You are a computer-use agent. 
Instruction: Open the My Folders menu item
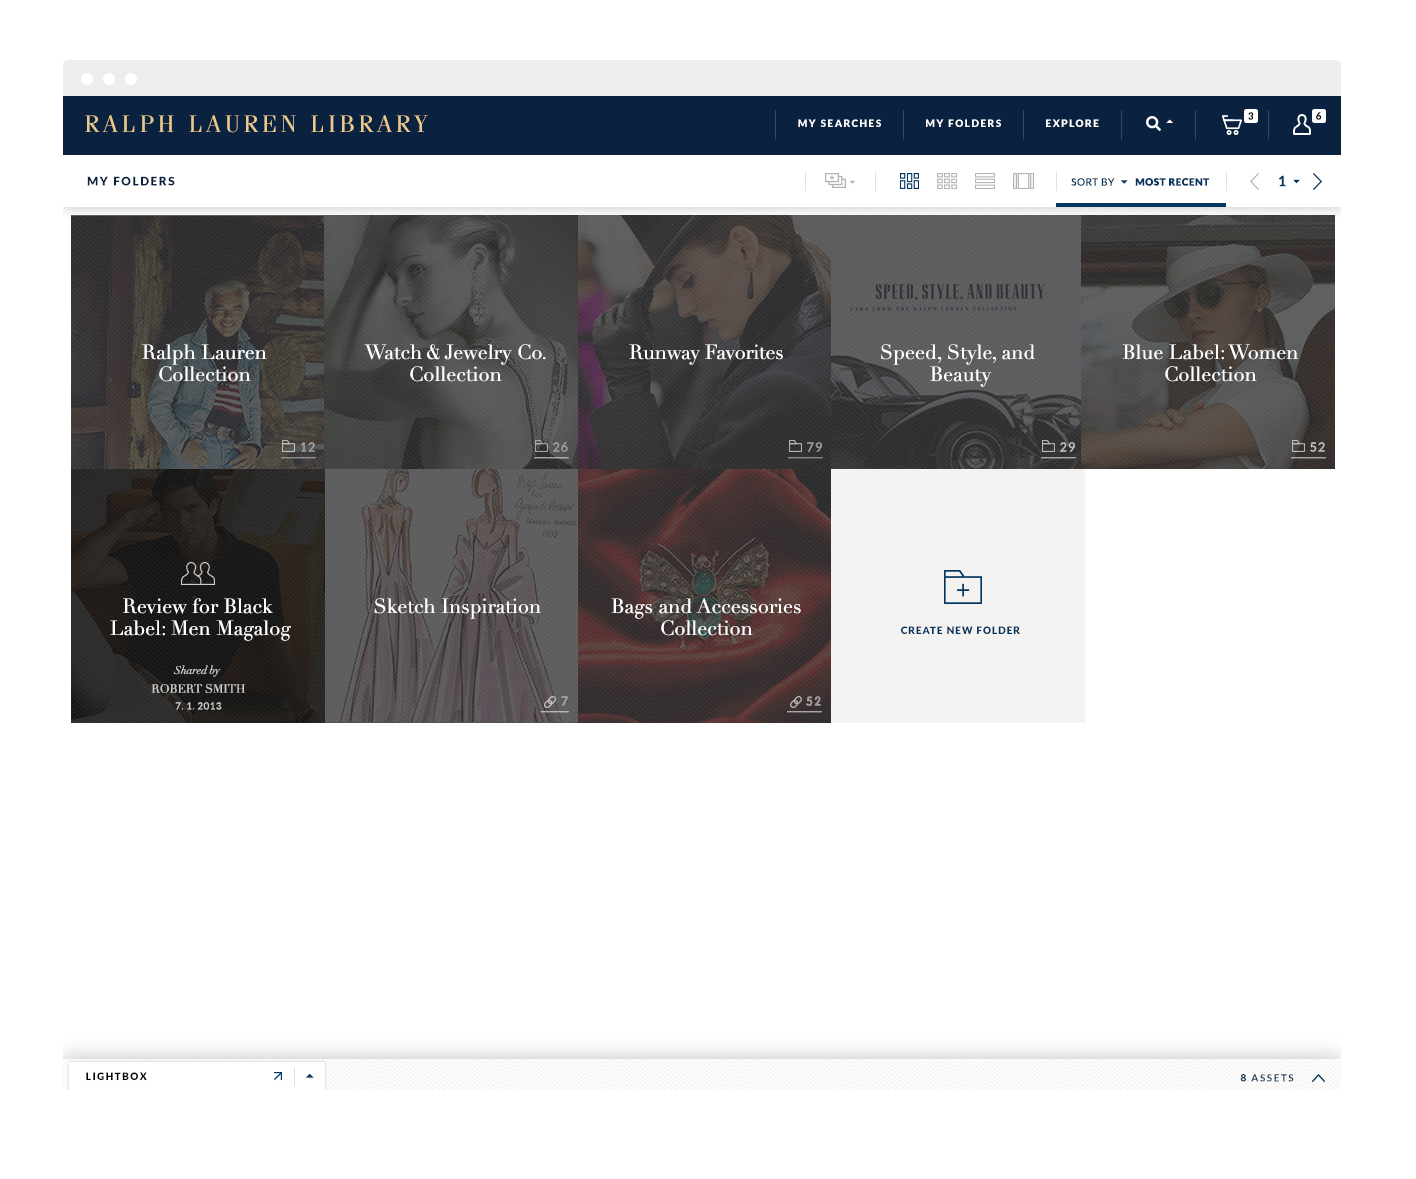tap(964, 124)
